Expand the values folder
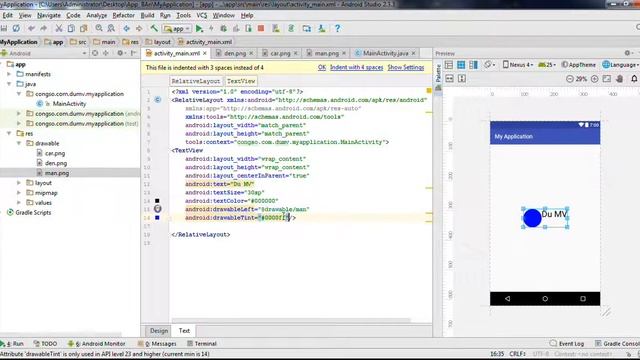 tap(19, 202)
